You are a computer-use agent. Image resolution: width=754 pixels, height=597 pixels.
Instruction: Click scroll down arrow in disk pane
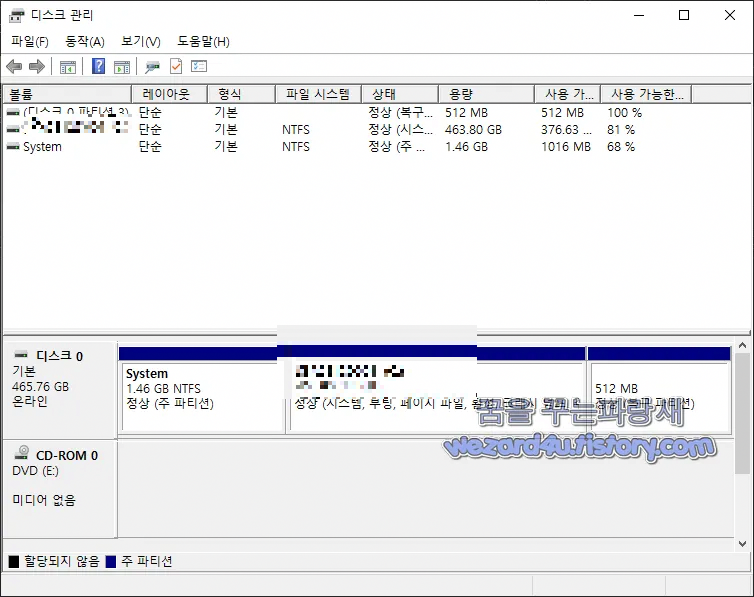742,544
